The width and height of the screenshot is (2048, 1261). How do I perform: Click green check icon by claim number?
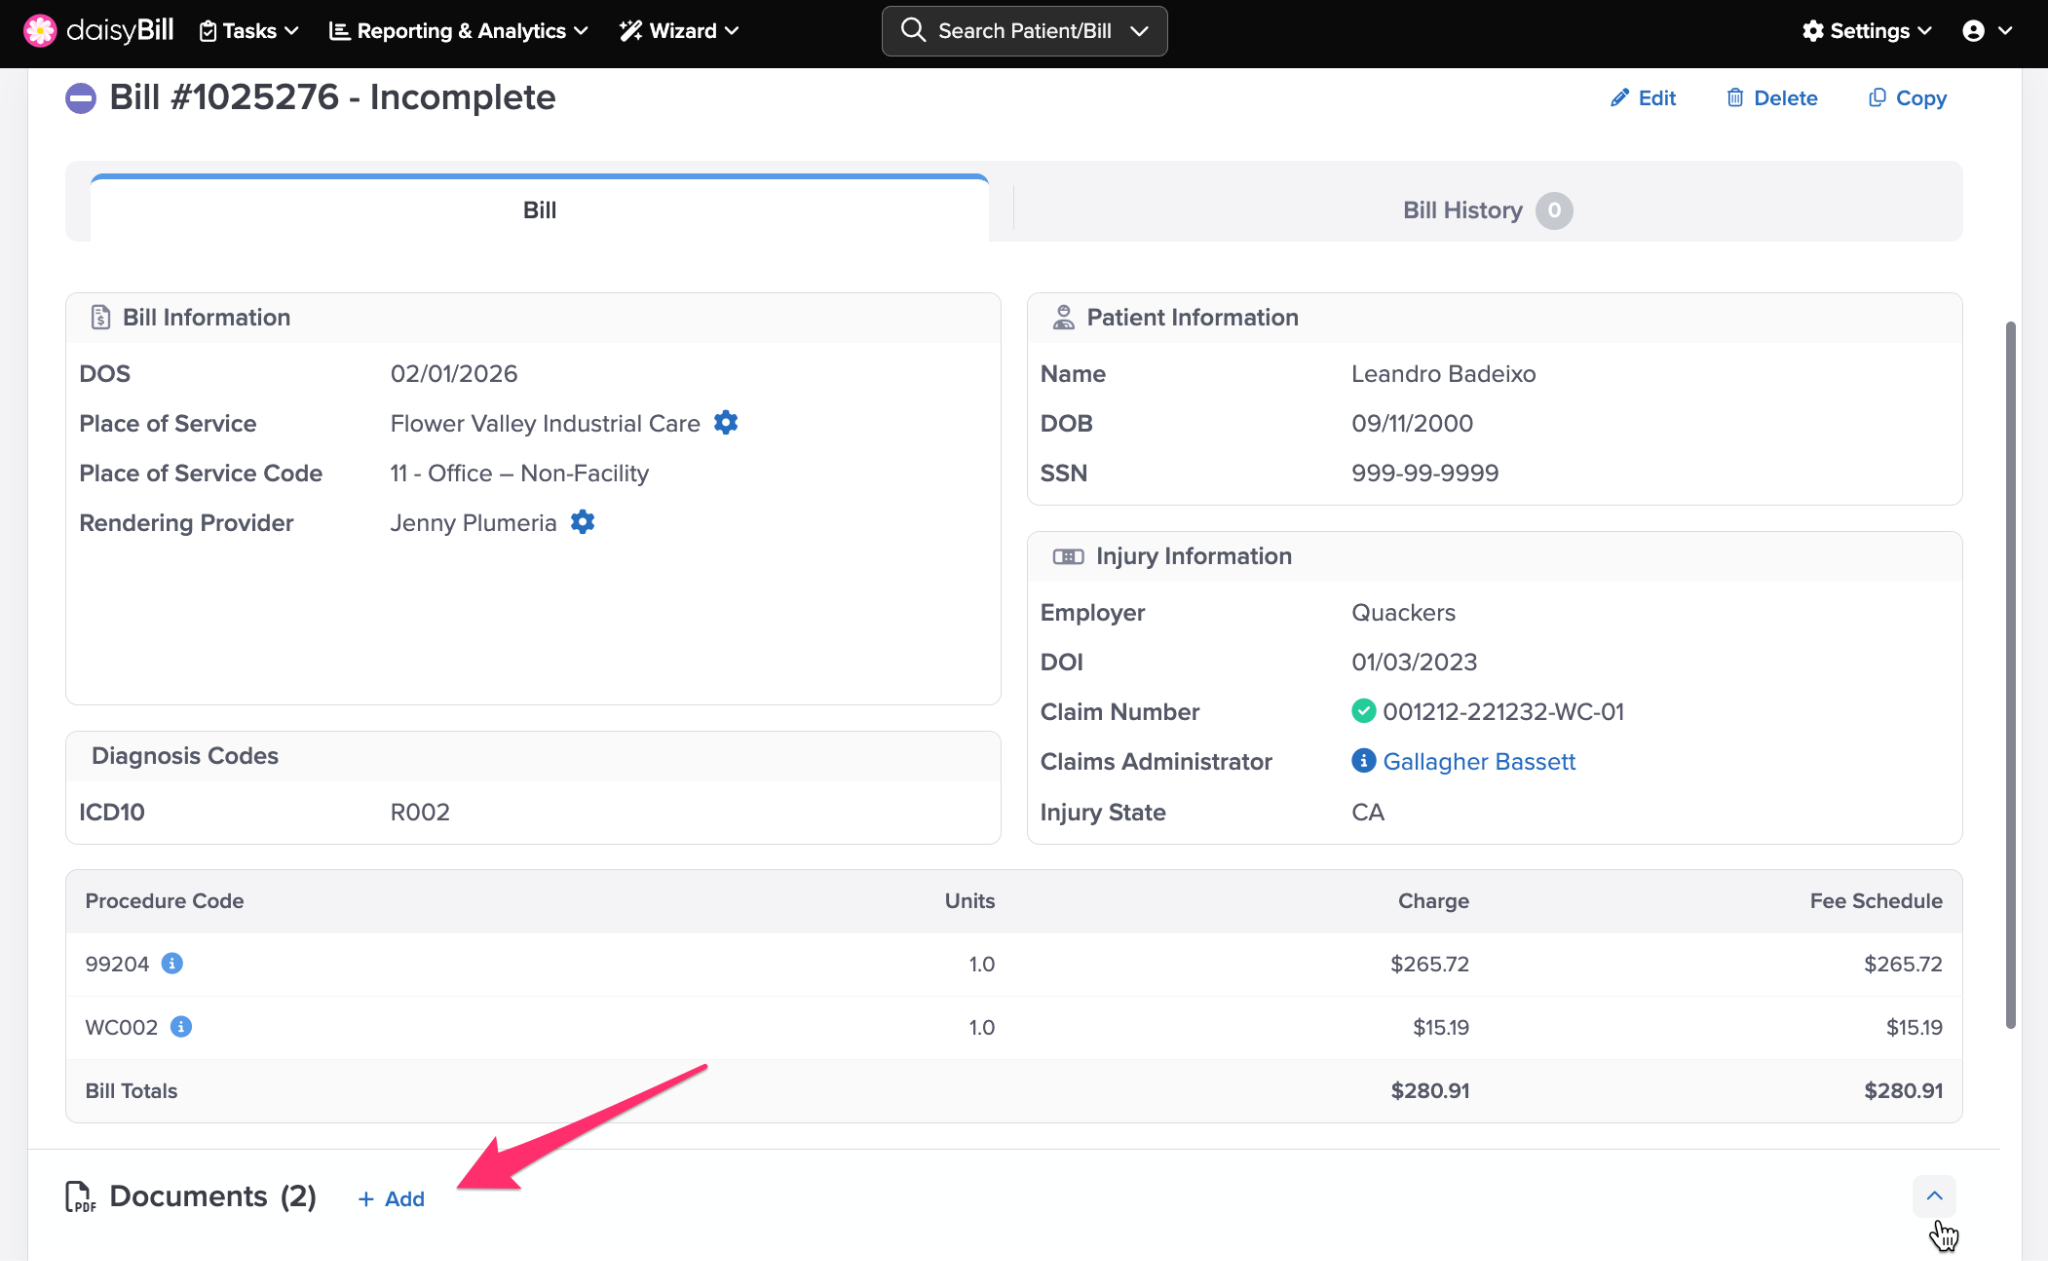tap(1363, 711)
